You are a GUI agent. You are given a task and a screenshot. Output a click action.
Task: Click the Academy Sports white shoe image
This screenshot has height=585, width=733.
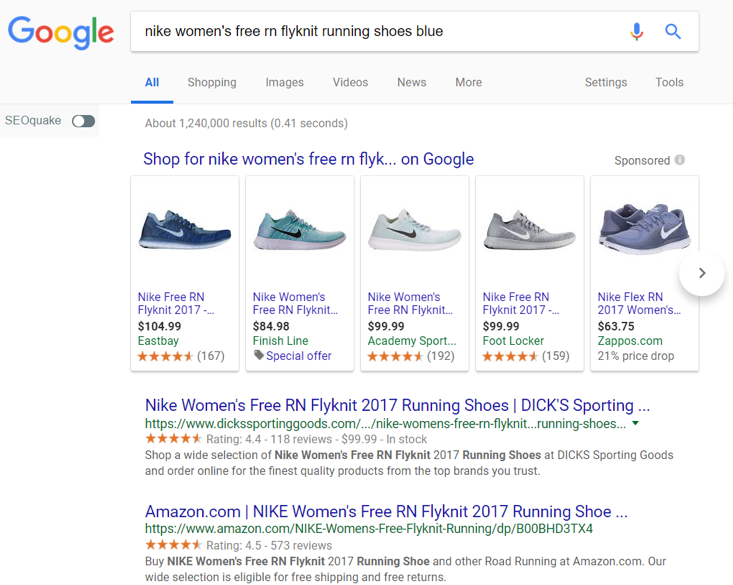[415, 230]
